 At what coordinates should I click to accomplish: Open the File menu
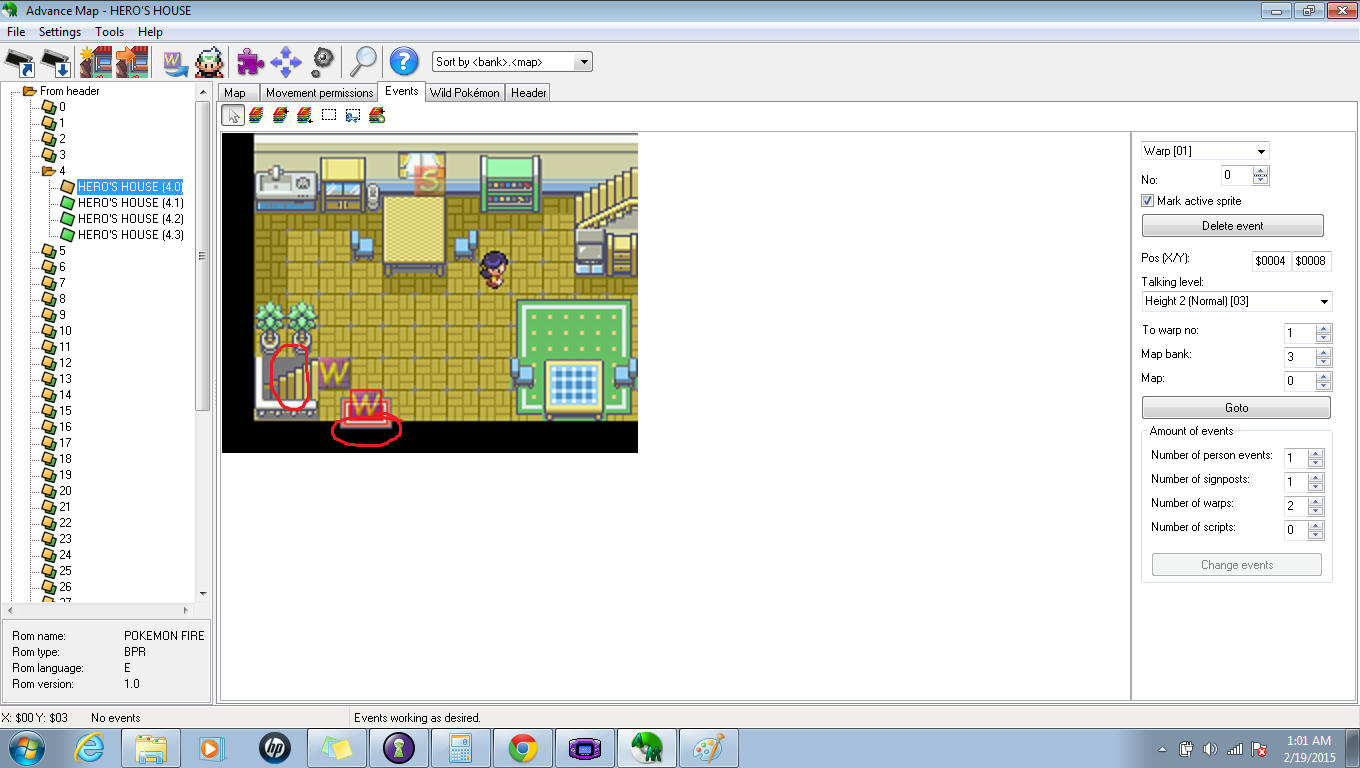point(16,32)
